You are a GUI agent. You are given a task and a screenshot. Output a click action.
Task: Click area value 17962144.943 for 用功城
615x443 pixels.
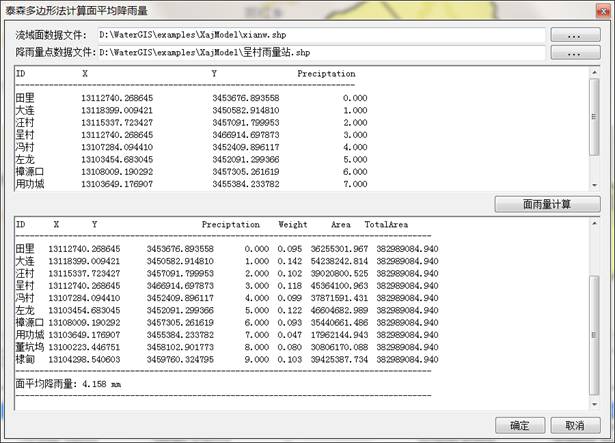[339, 335]
